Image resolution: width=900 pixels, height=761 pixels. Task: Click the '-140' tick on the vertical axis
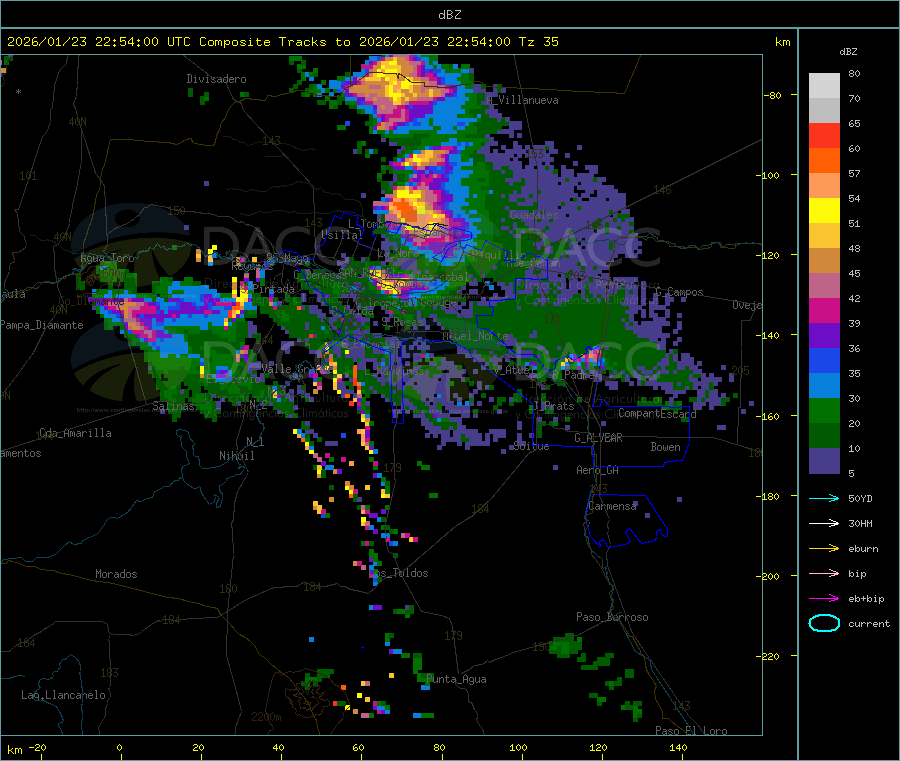(x=770, y=335)
